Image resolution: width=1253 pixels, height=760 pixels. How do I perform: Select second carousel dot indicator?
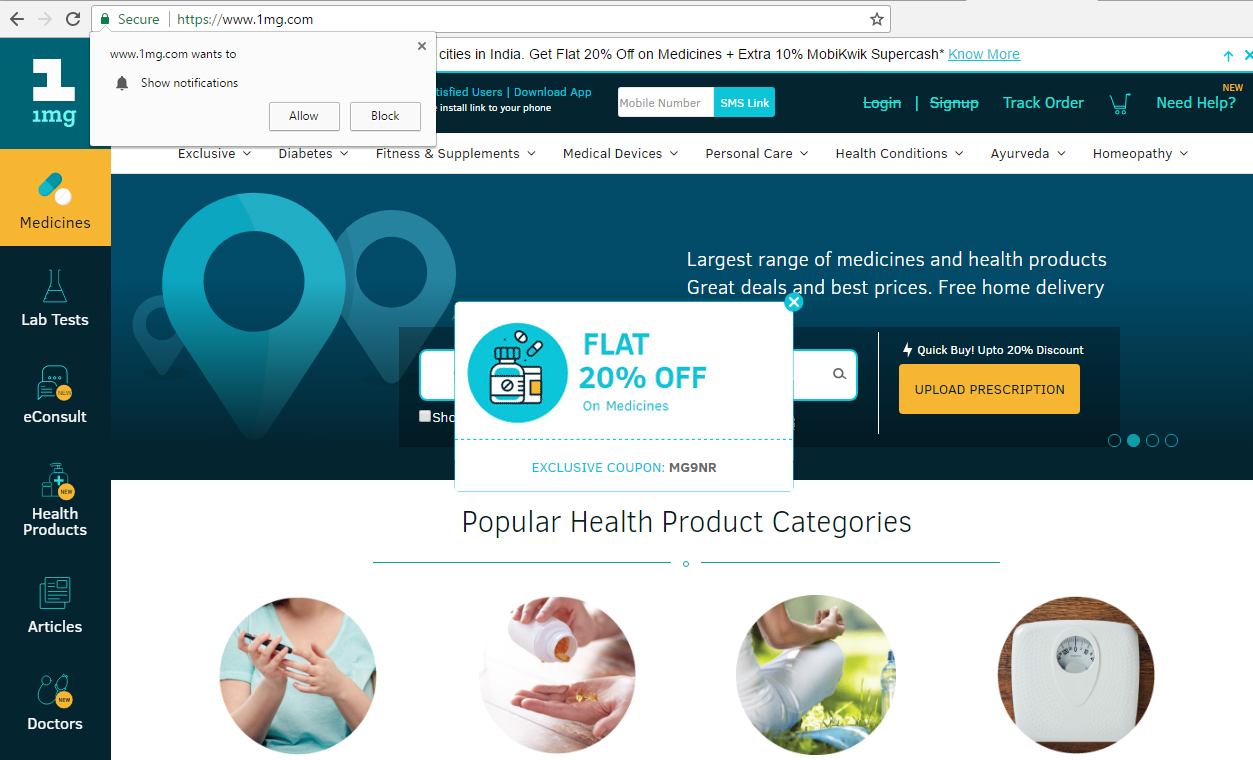[1133, 440]
